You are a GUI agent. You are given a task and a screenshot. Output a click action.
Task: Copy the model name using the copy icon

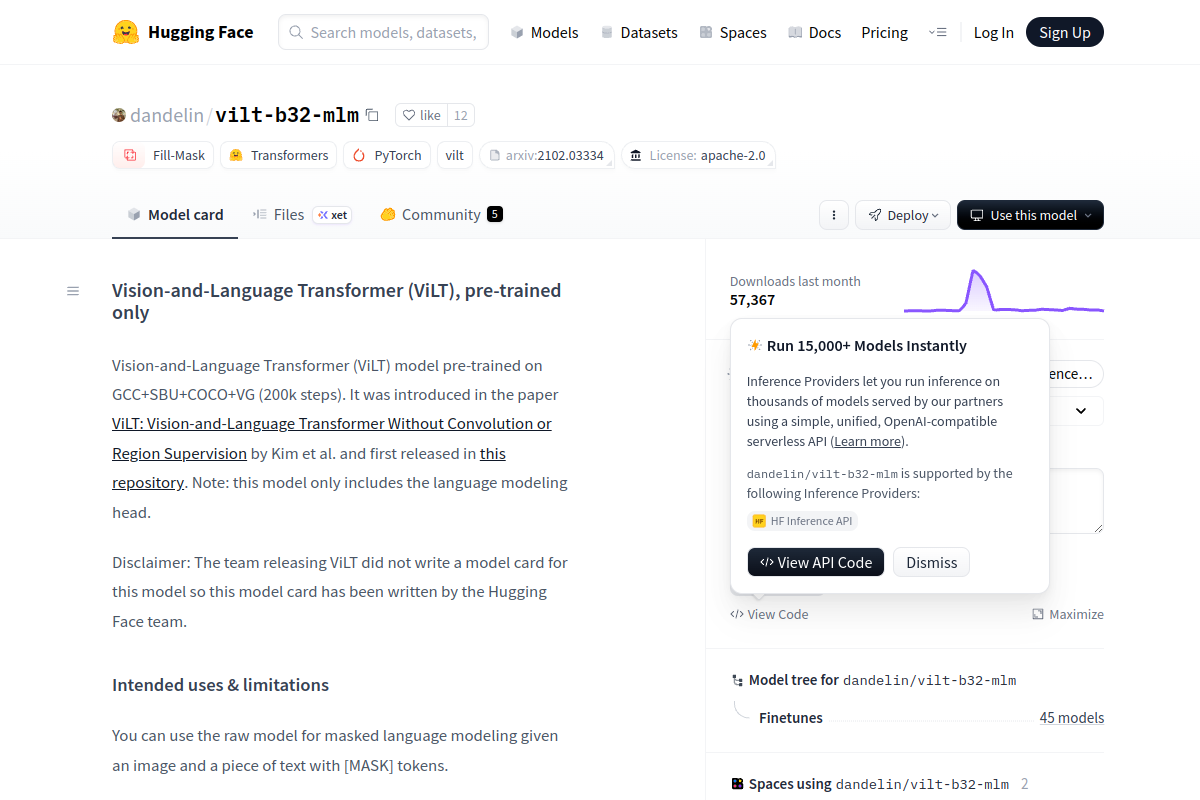point(372,115)
